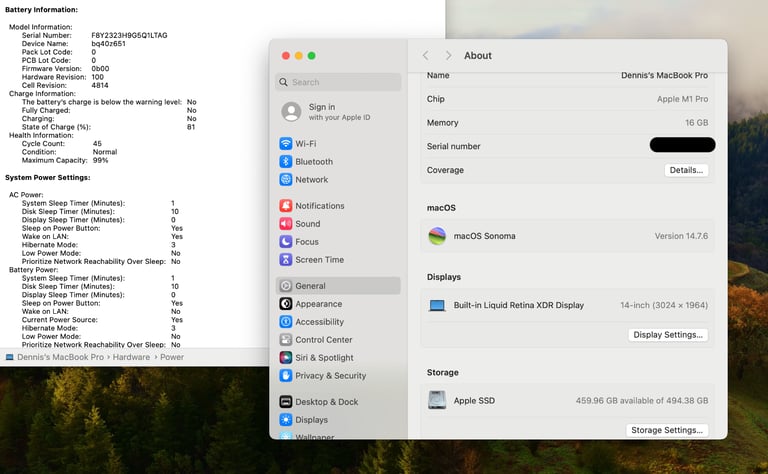The width and height of the screenshot is (768, 474).
Task: Open the Appearance icon in sidebar
Action: click(286, 304)
